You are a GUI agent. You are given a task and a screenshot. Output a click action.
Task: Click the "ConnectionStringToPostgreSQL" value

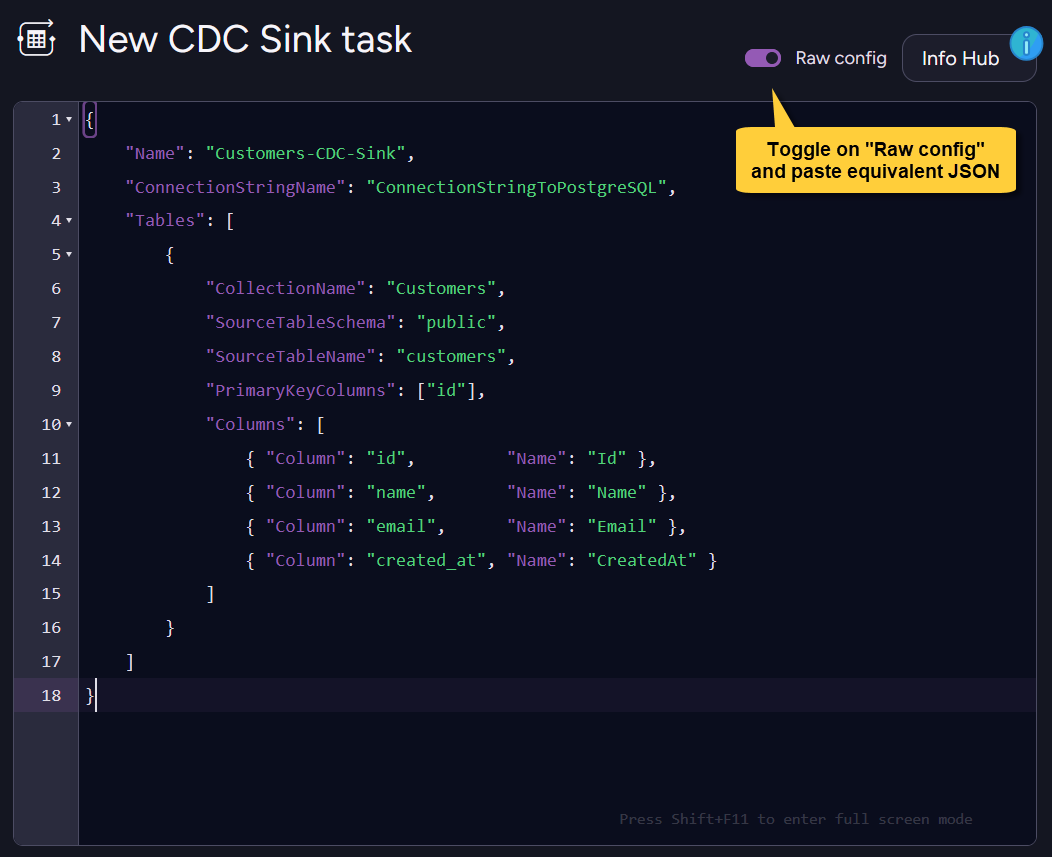[x=516, y=187]
